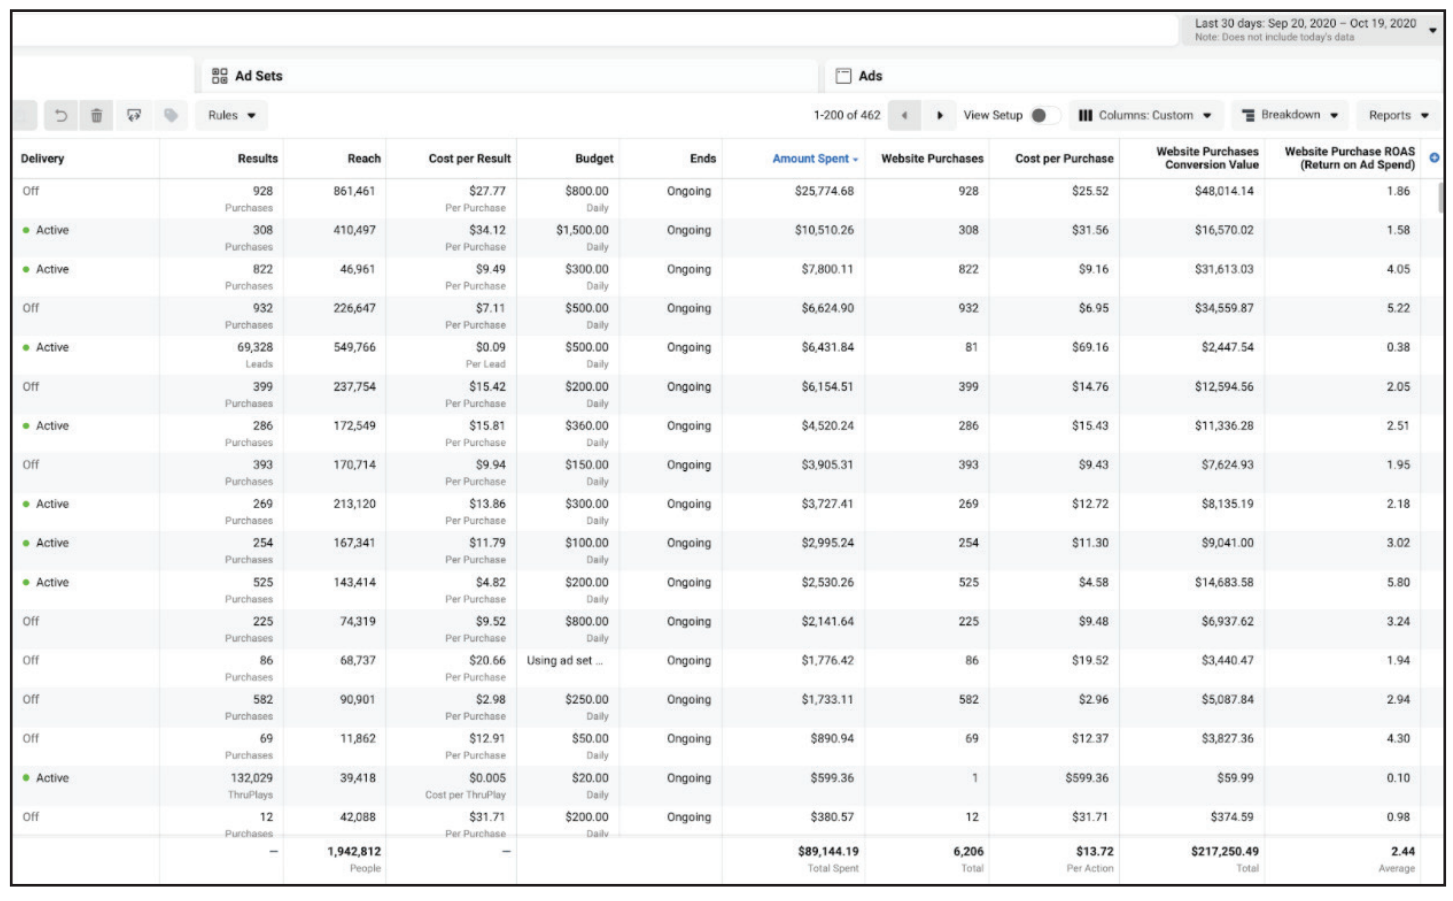Click the Ad Sets grid icon
Image resolution: width=1453 pixels, height=901 pixels.
click(220, 76)
